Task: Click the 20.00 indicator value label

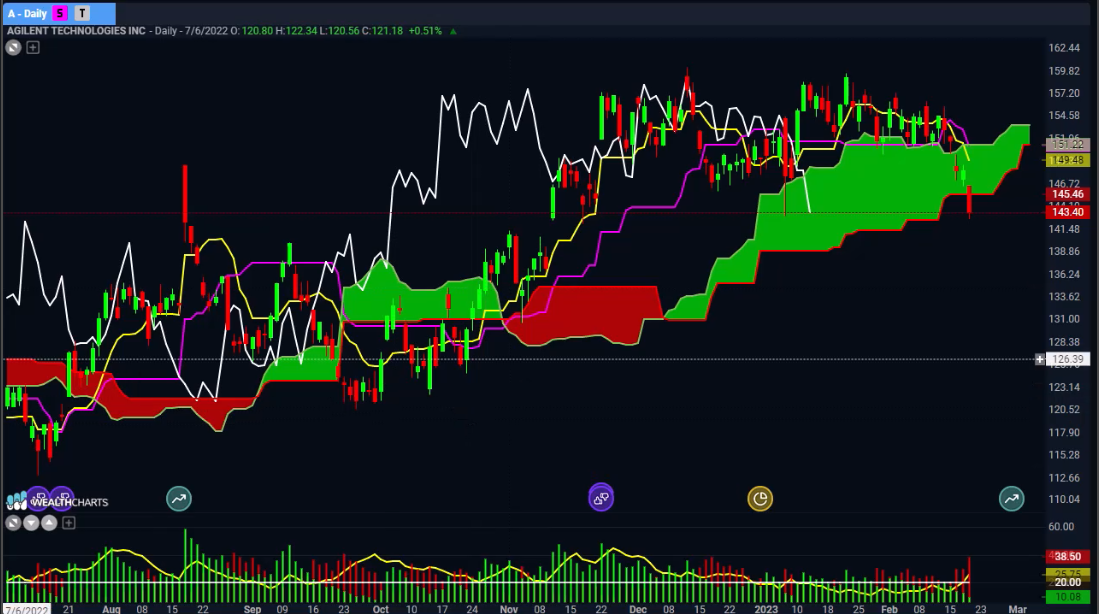Action: [x=1067, y=582]
